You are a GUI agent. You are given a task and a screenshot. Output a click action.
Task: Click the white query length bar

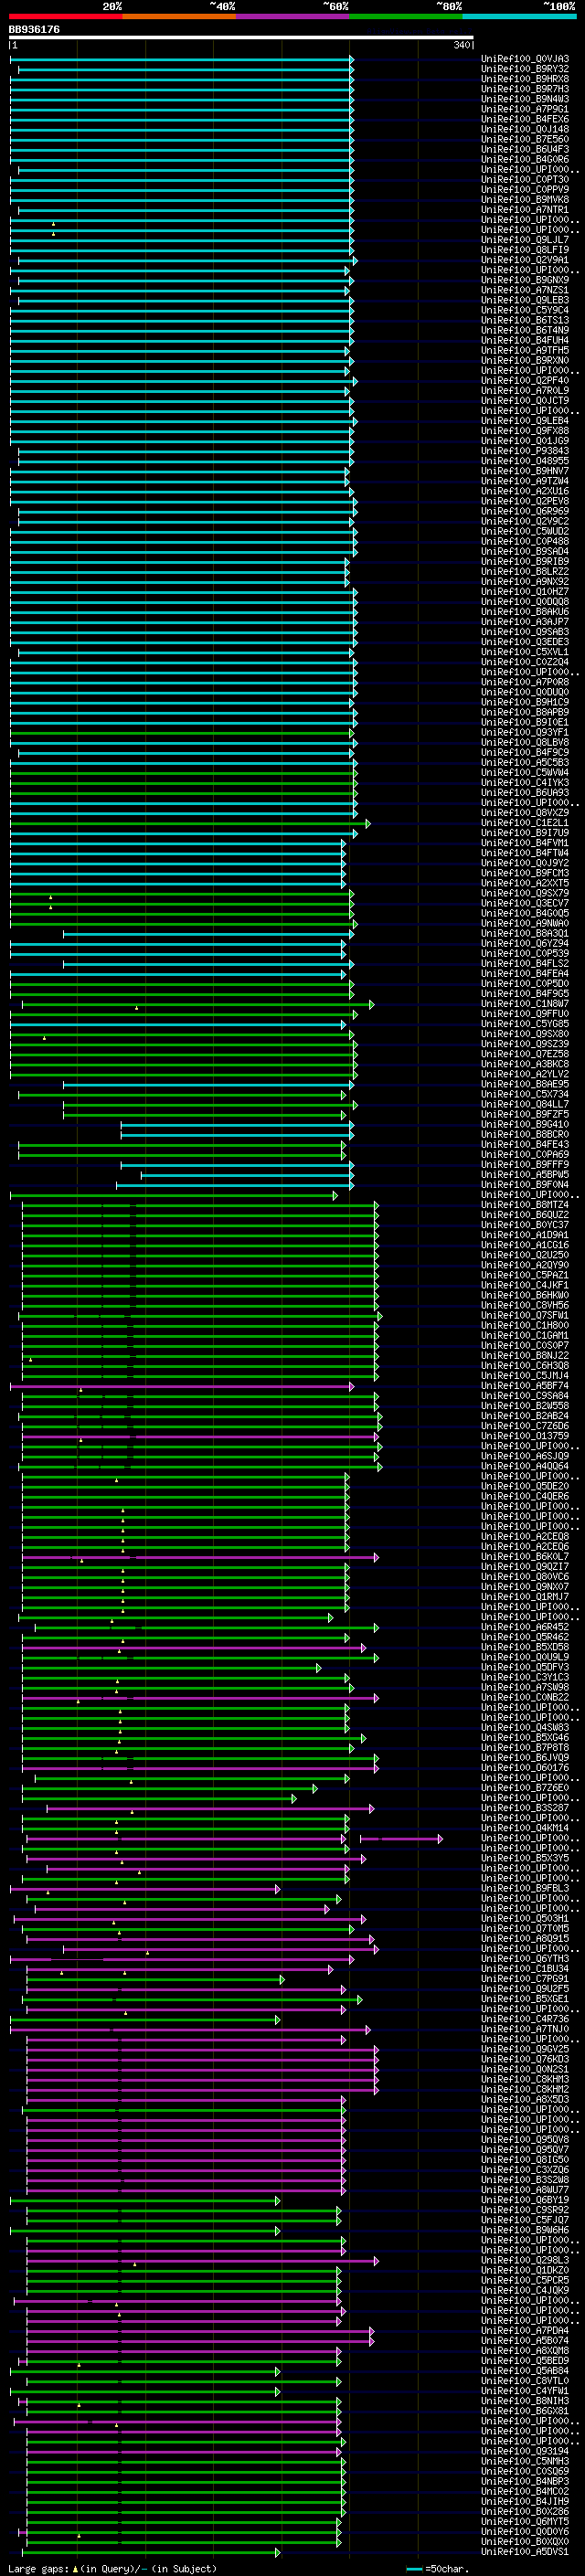pyautogui.click(x=241, y=38)
